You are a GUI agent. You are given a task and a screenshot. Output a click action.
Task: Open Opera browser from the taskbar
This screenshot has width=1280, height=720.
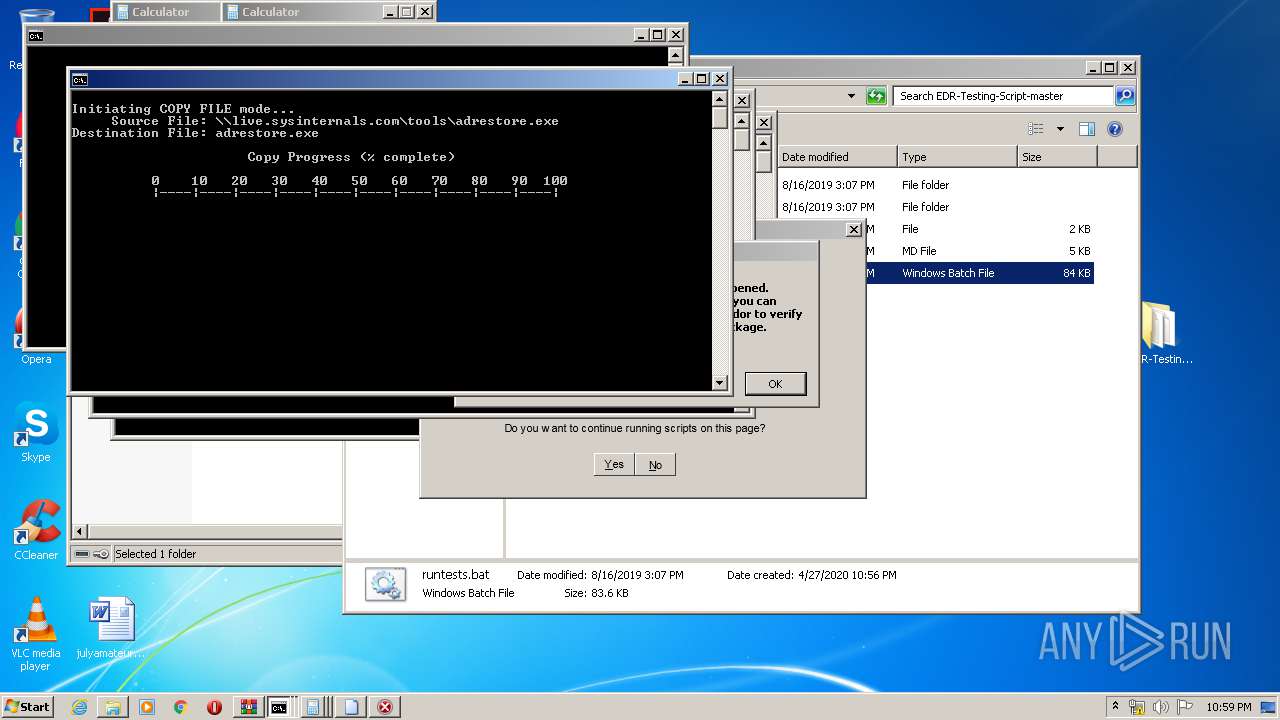pos(214,707)
